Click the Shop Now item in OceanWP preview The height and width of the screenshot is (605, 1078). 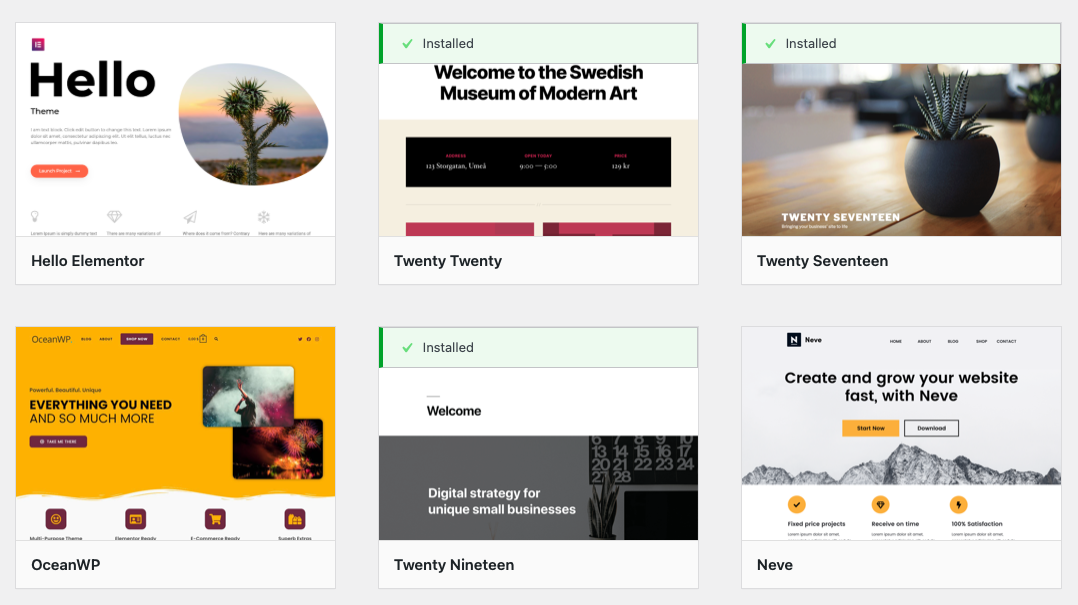pyautogui.click(x=135, y=339)
